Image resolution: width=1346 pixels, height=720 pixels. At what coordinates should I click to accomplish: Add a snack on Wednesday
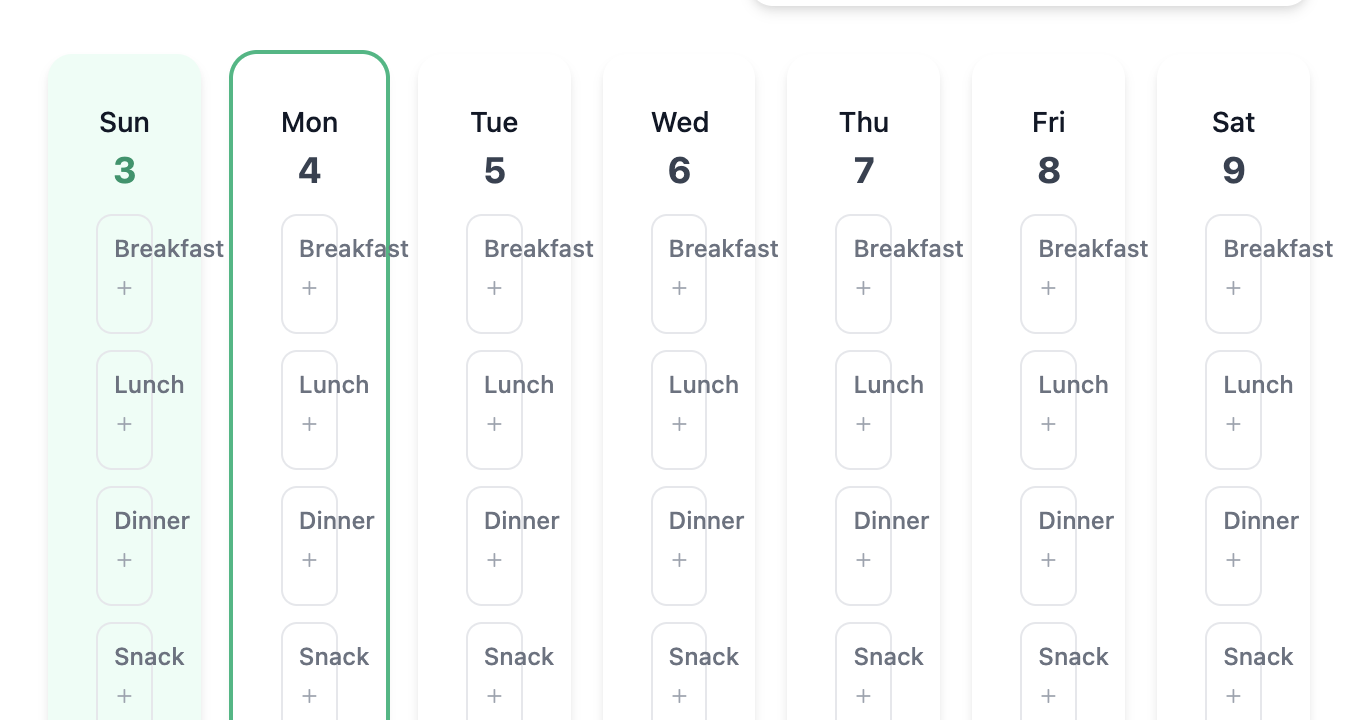(679, 696)
